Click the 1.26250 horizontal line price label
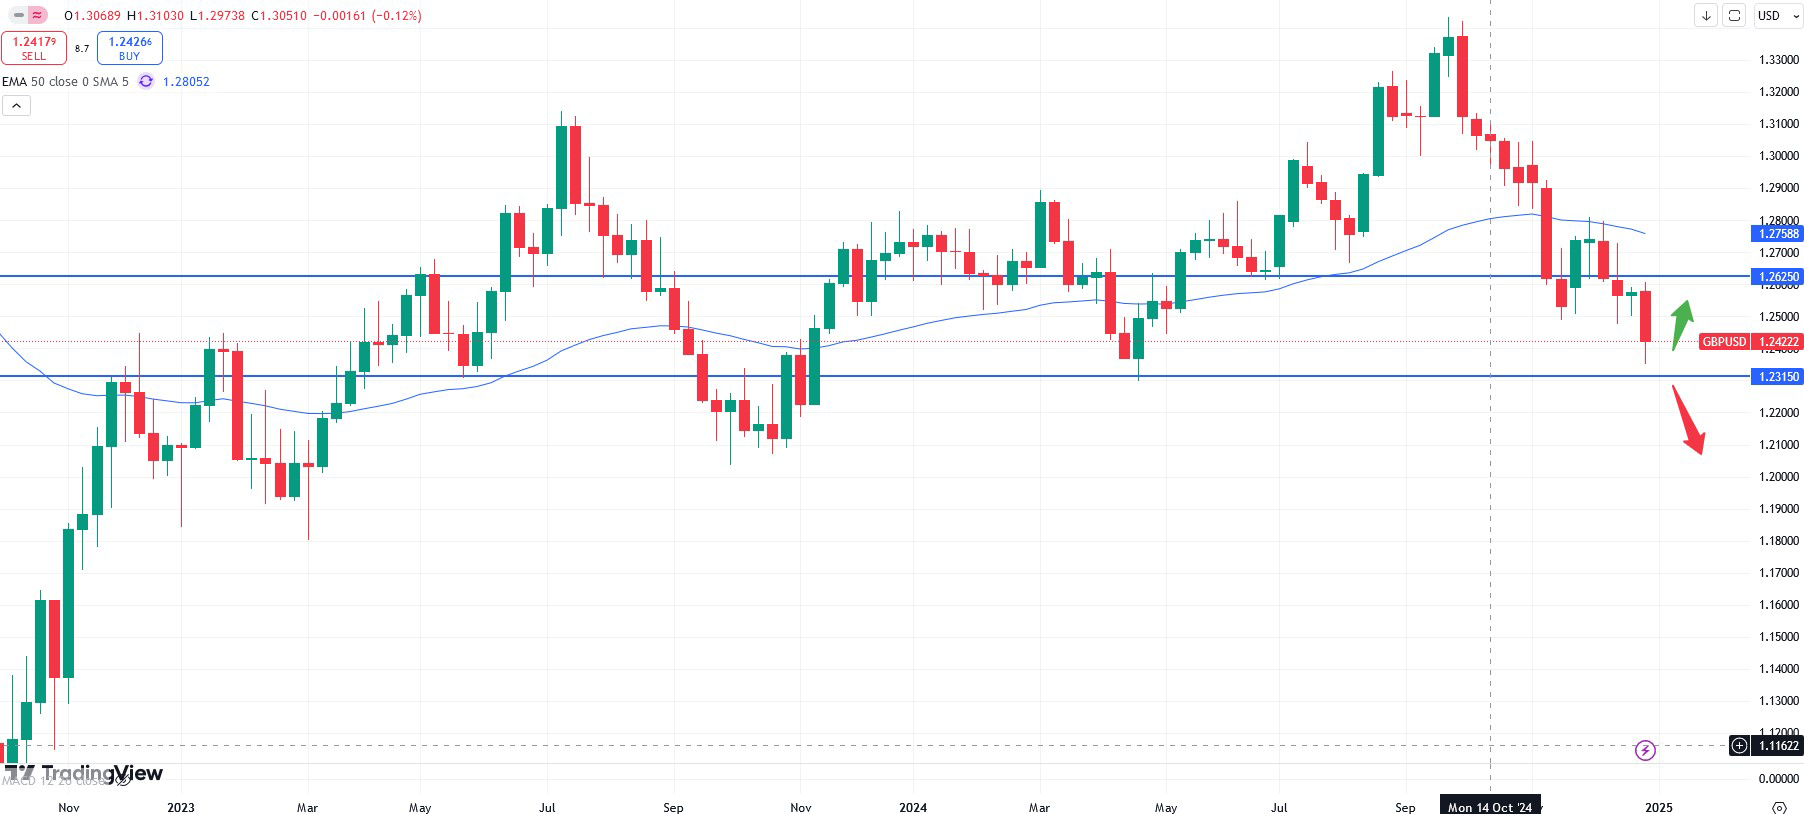 (x=1778, y=277)
